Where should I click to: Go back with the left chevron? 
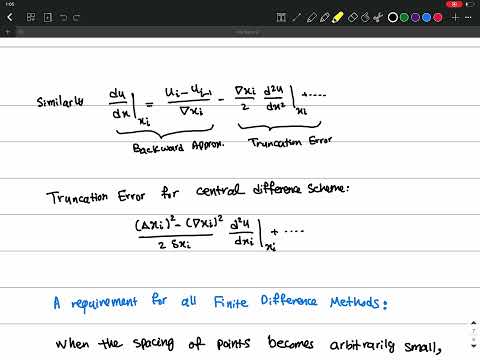click(10, 17)
